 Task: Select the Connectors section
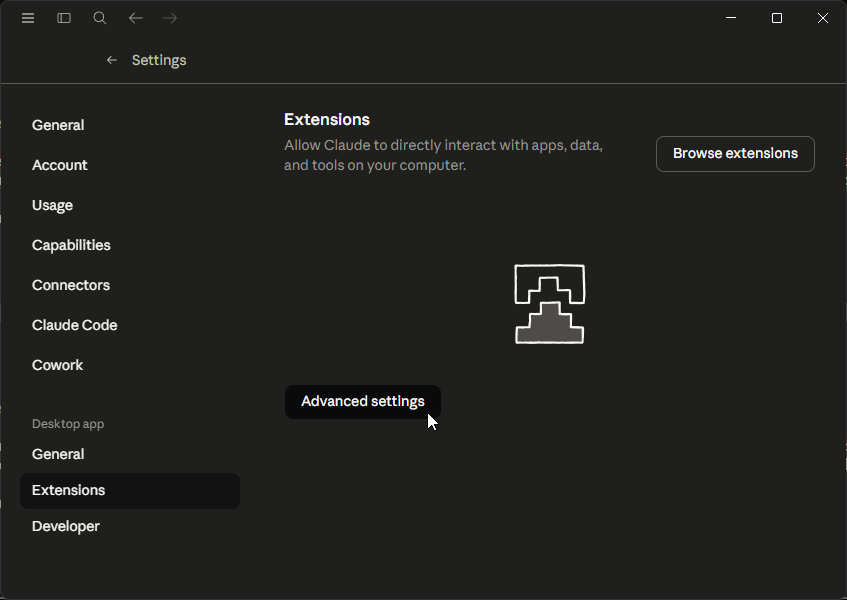click(x=70, y=284)
